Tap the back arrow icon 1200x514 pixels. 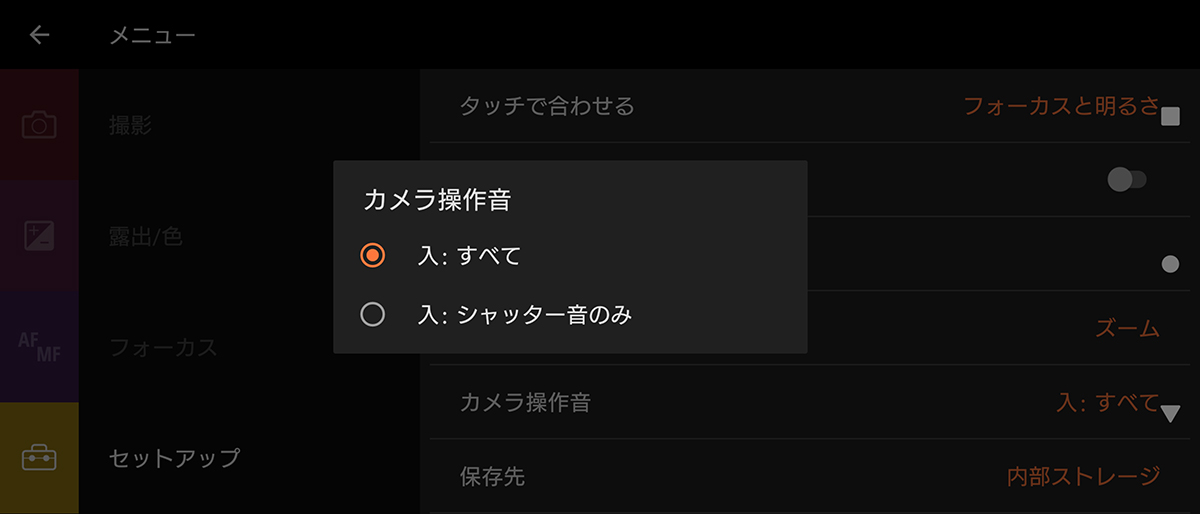click(x=39, y=35)
